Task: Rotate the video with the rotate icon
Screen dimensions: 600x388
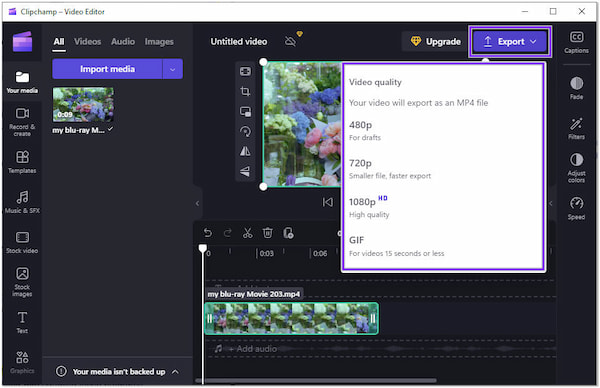Action: (x=245, y=131)
